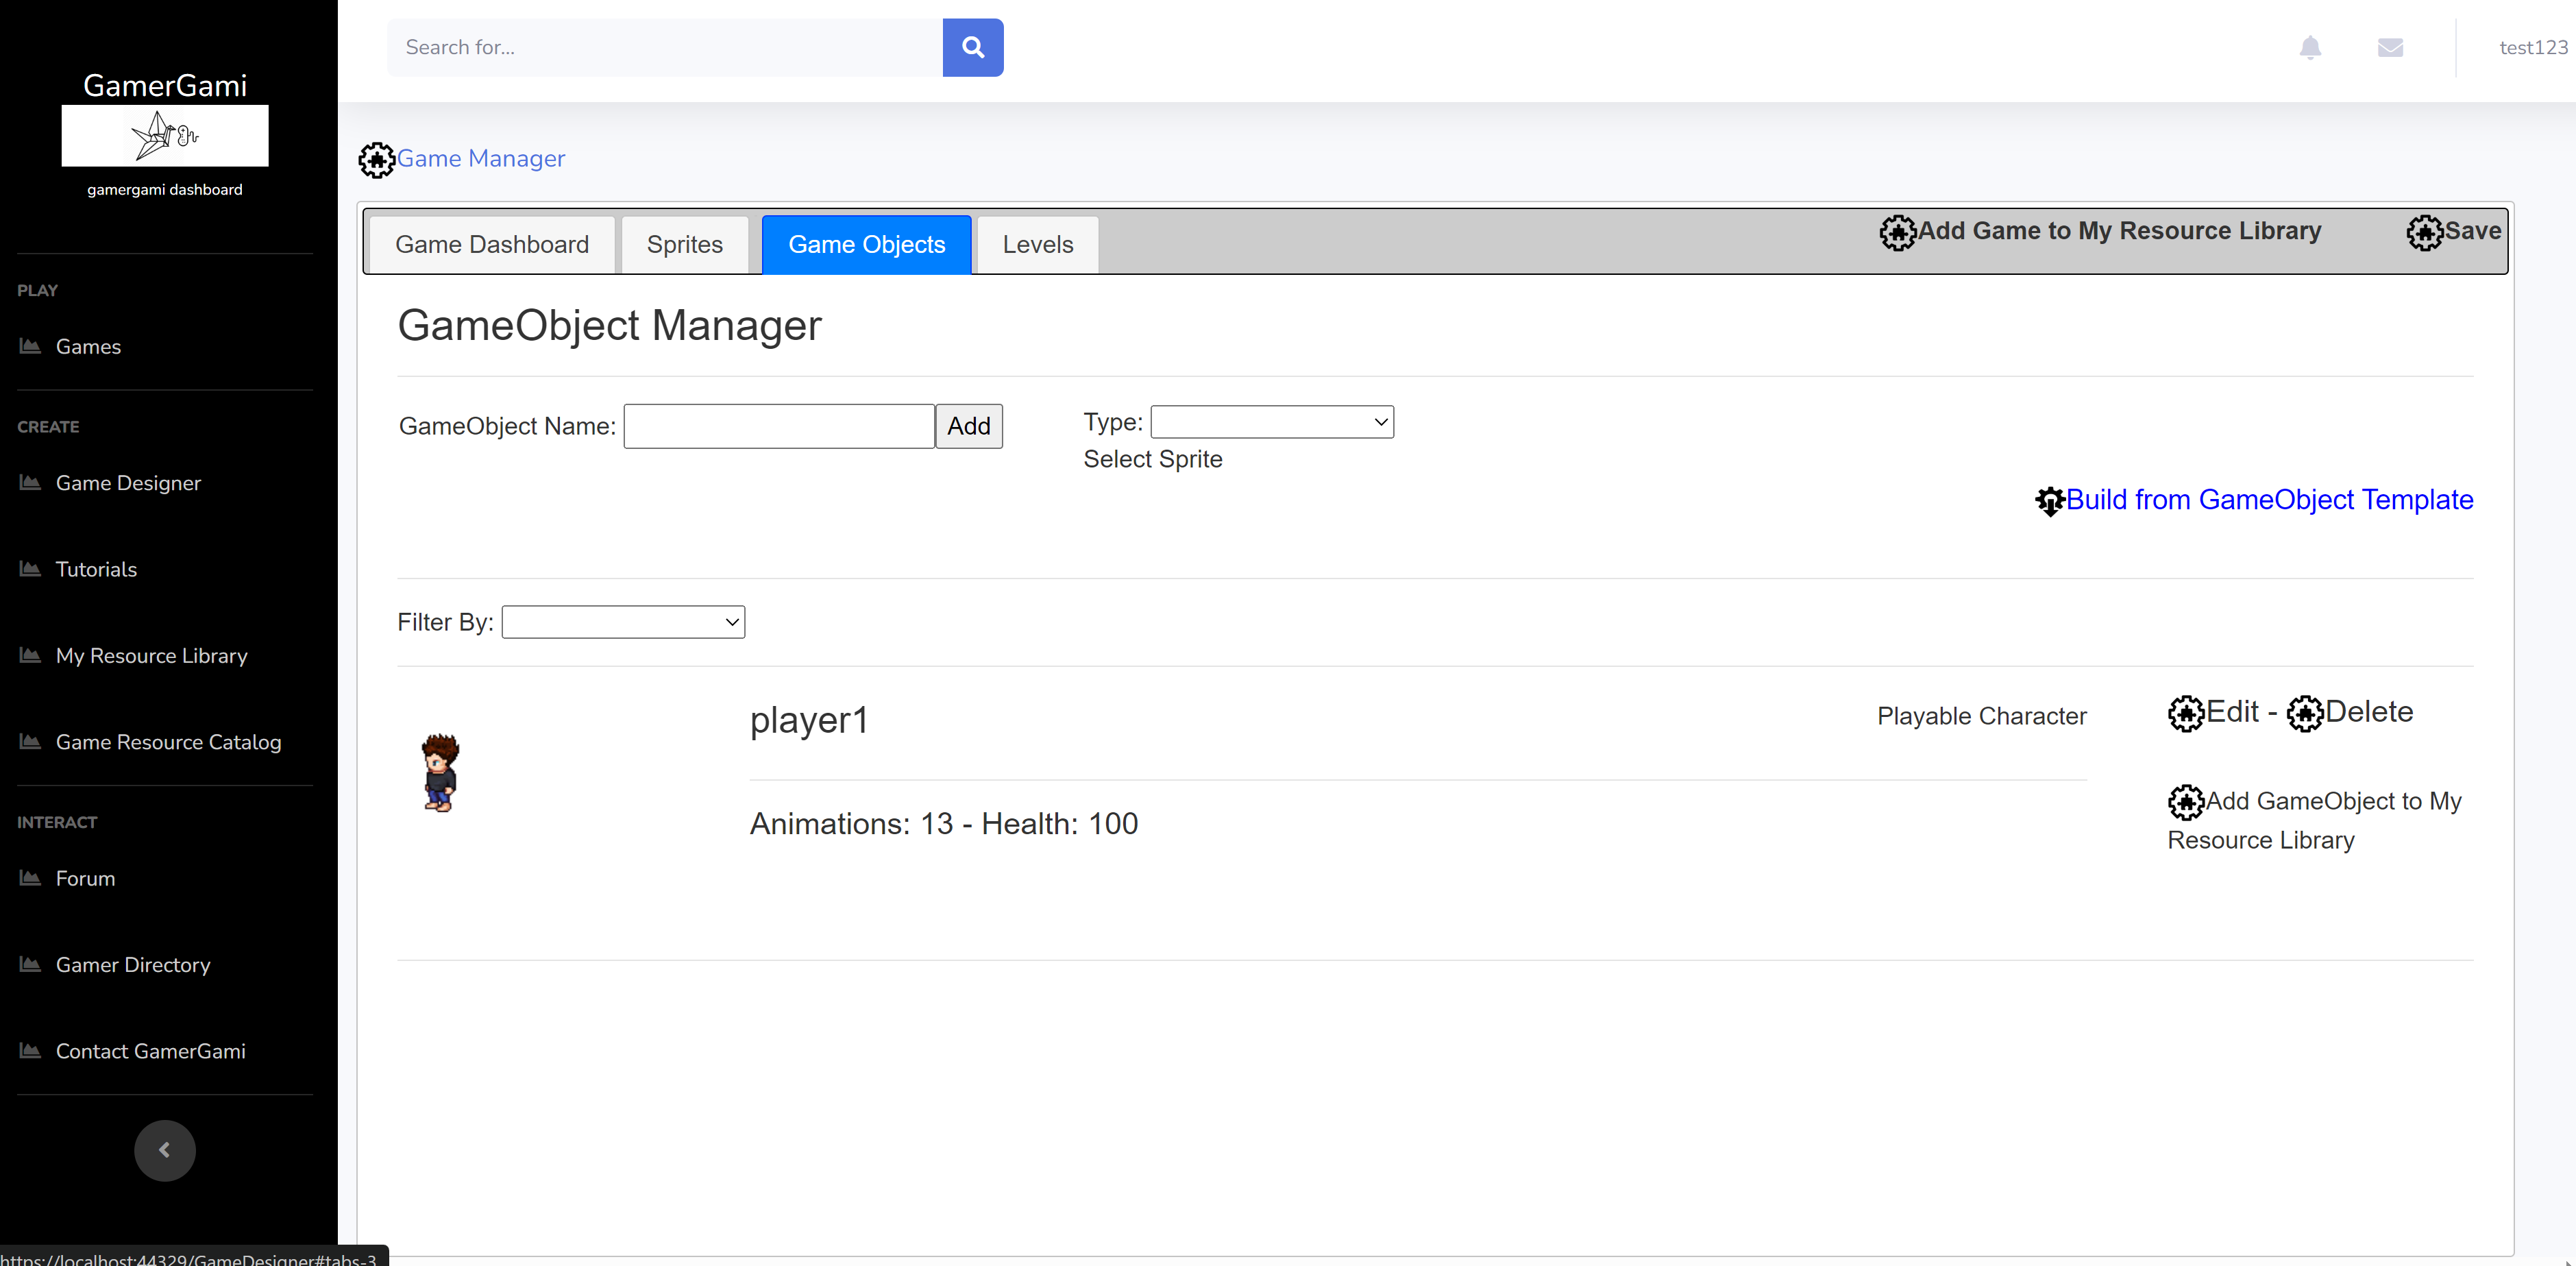
Task: Click the blue search magnifier button
Action: [972, 47]
